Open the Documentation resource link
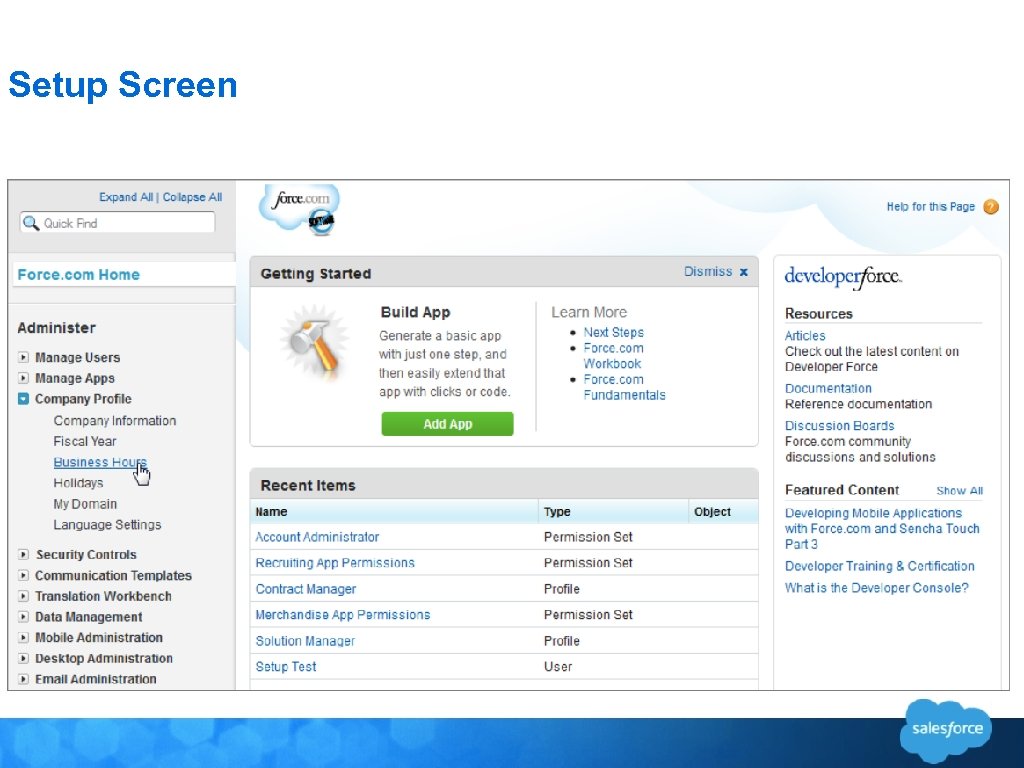1024x768 pixels. point(828,389)
